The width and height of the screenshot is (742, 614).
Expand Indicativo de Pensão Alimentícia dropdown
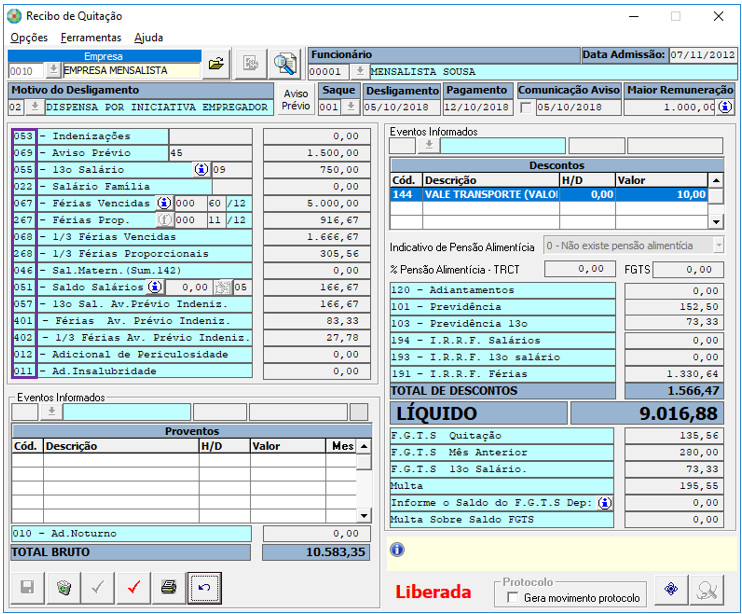click(x=719, y=246)
